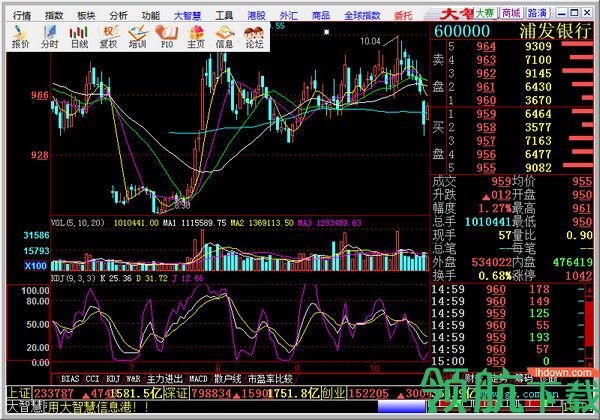600x420 pixels.
Task: Switch to the KDJ indicator tab
Action: click(x=113, y=379)
